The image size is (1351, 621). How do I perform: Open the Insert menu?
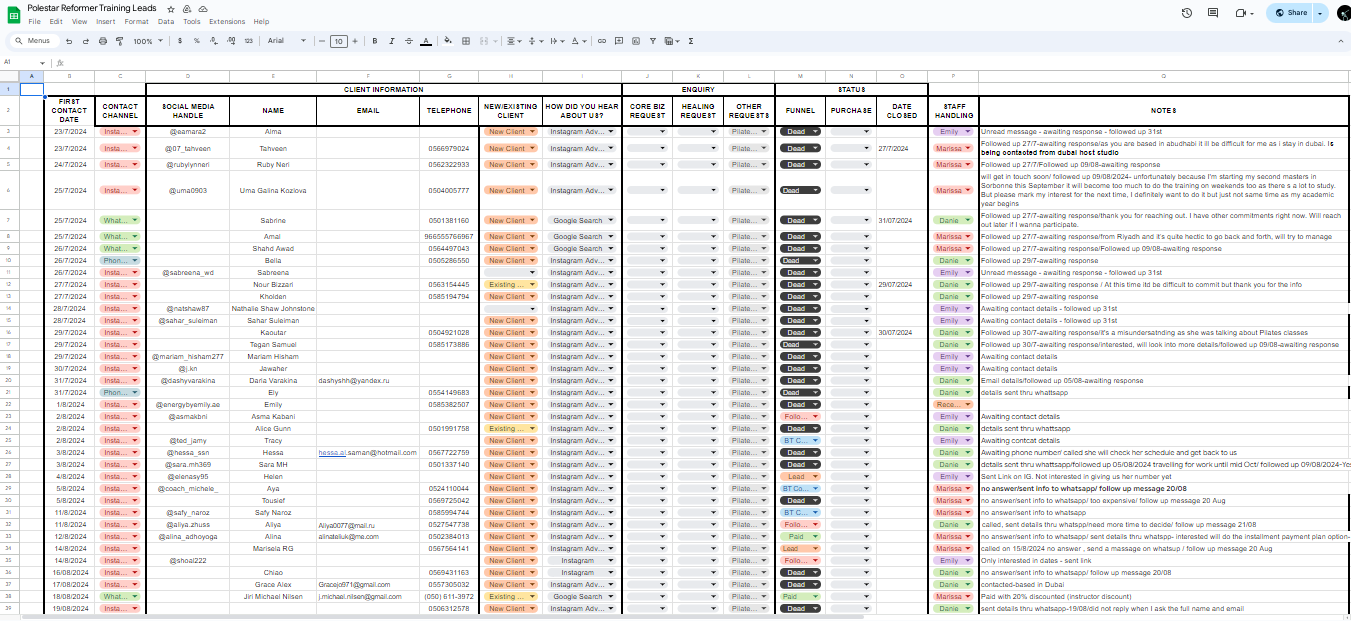105,21
